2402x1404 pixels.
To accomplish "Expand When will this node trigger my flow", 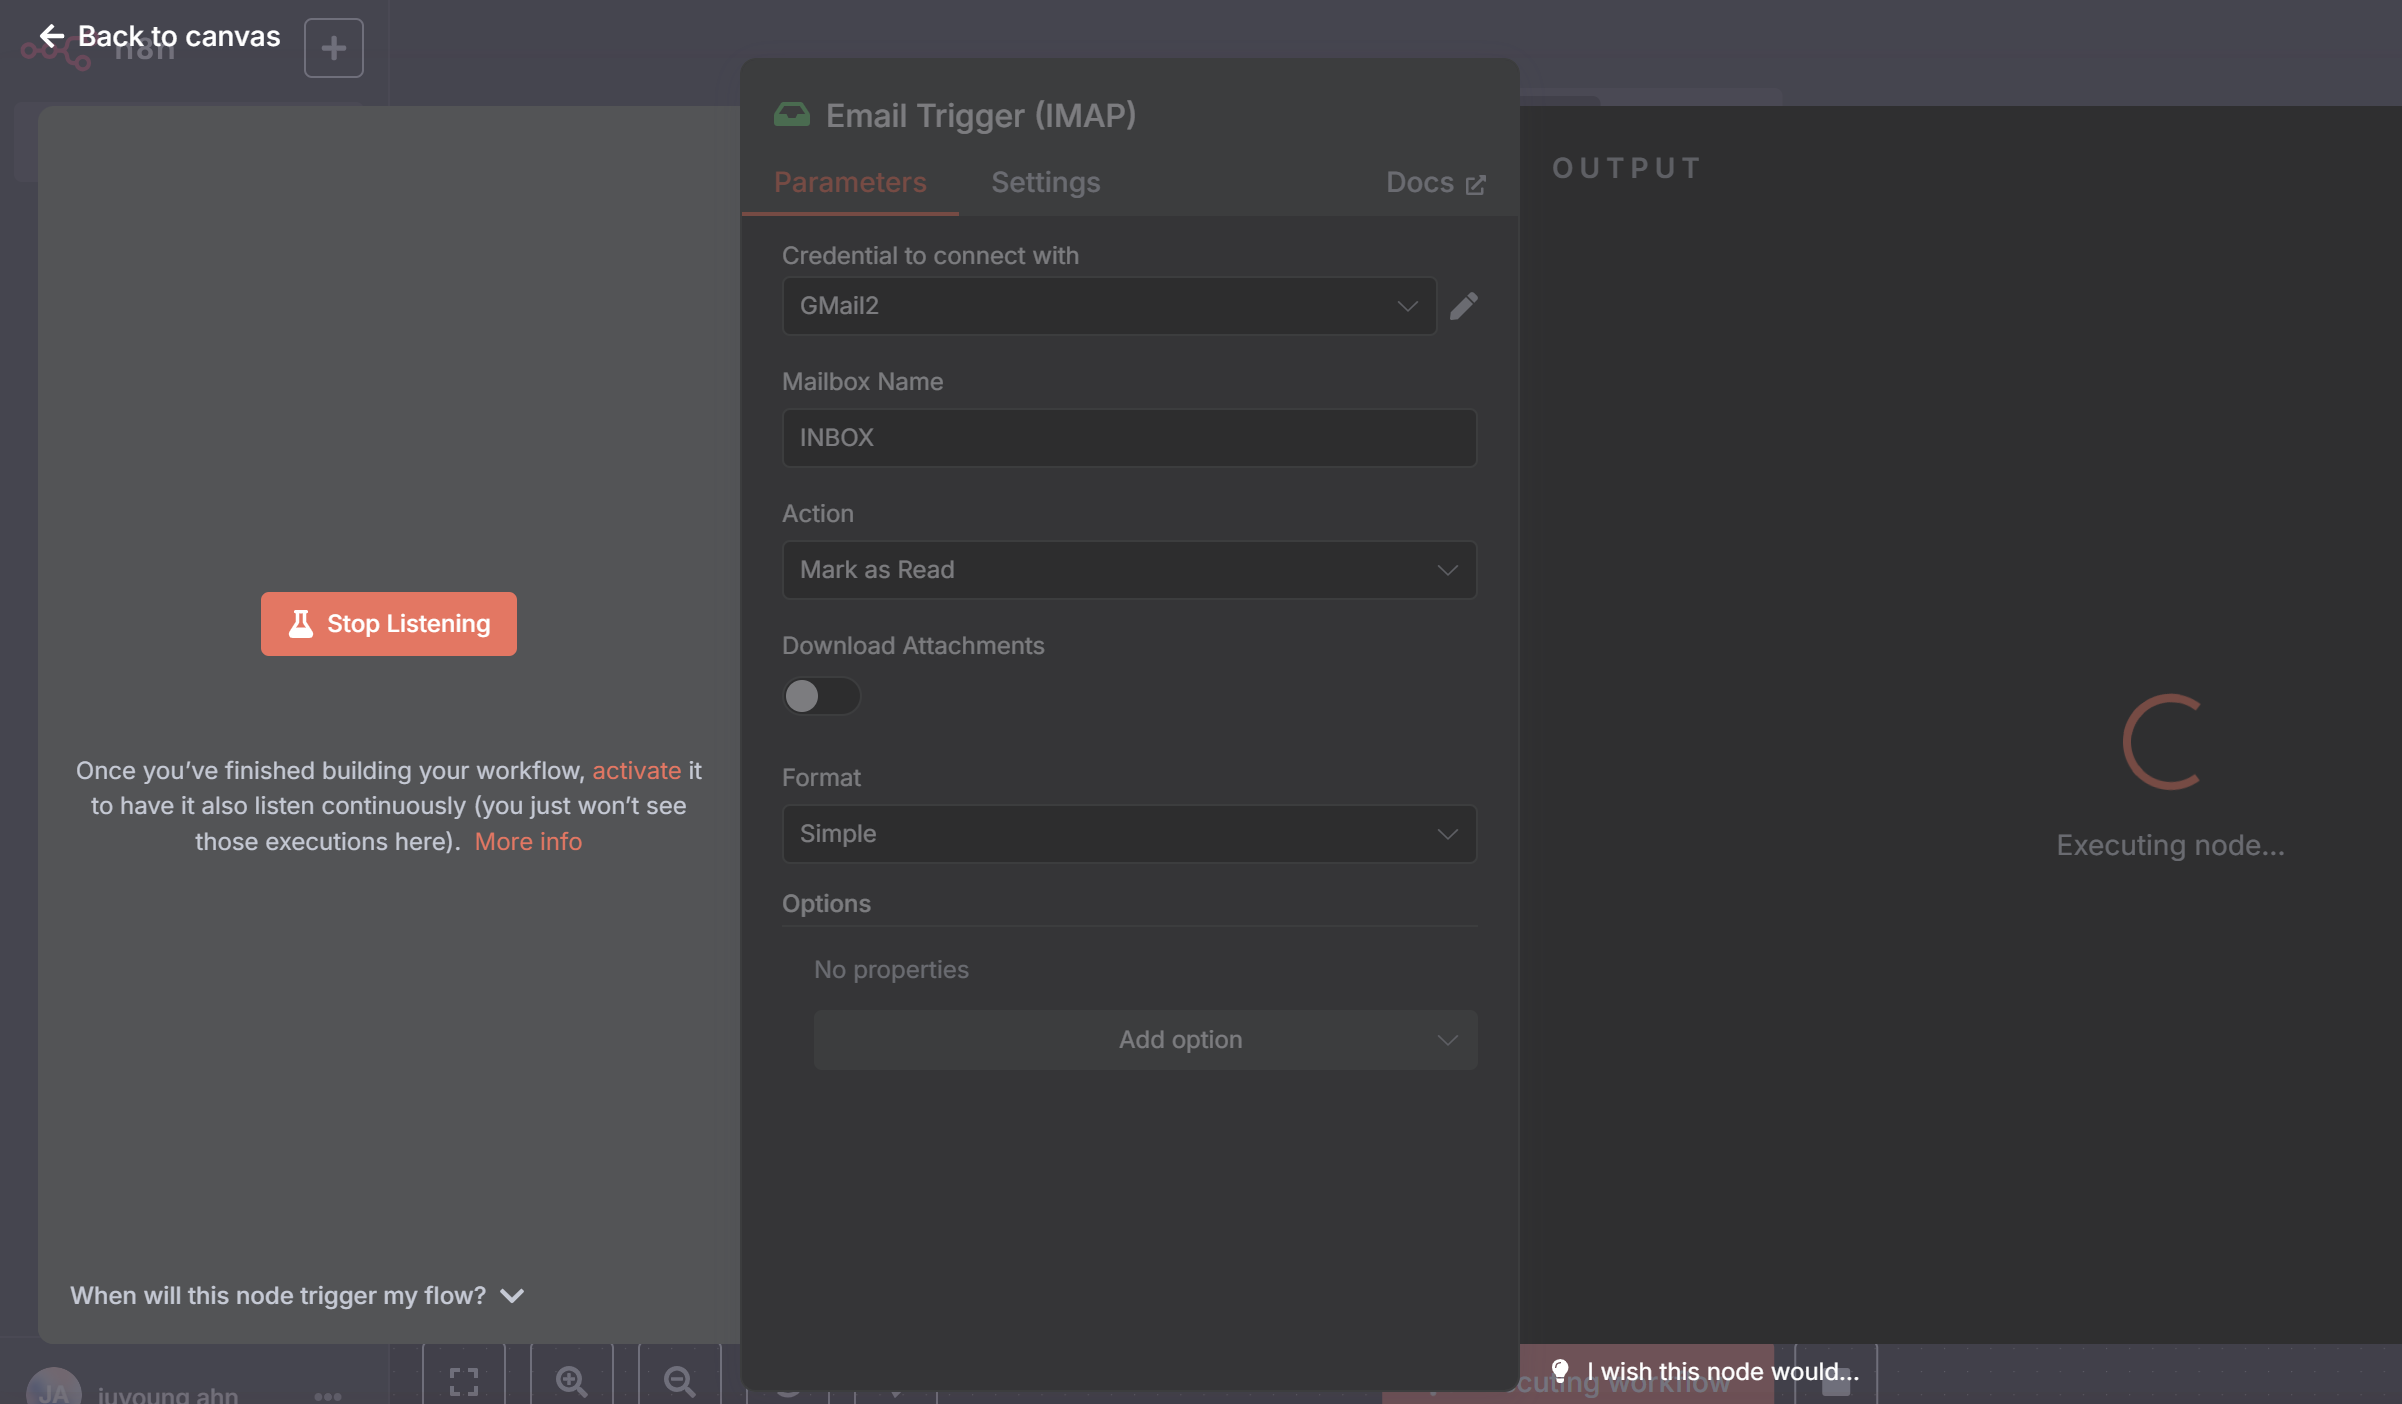I will coord(297,1295).
